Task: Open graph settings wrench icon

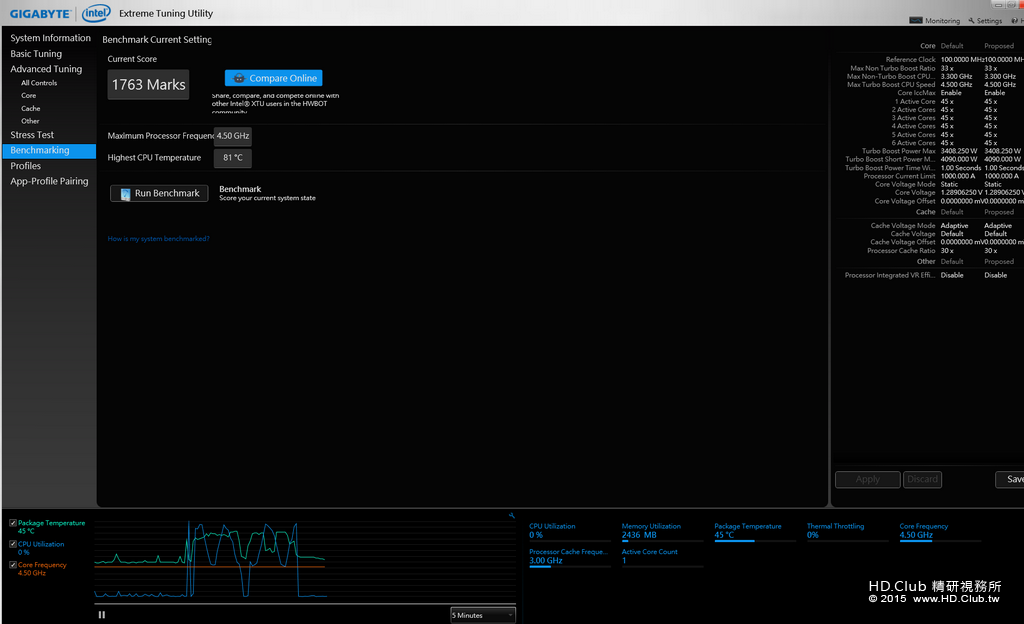Action: coord(511,516)
